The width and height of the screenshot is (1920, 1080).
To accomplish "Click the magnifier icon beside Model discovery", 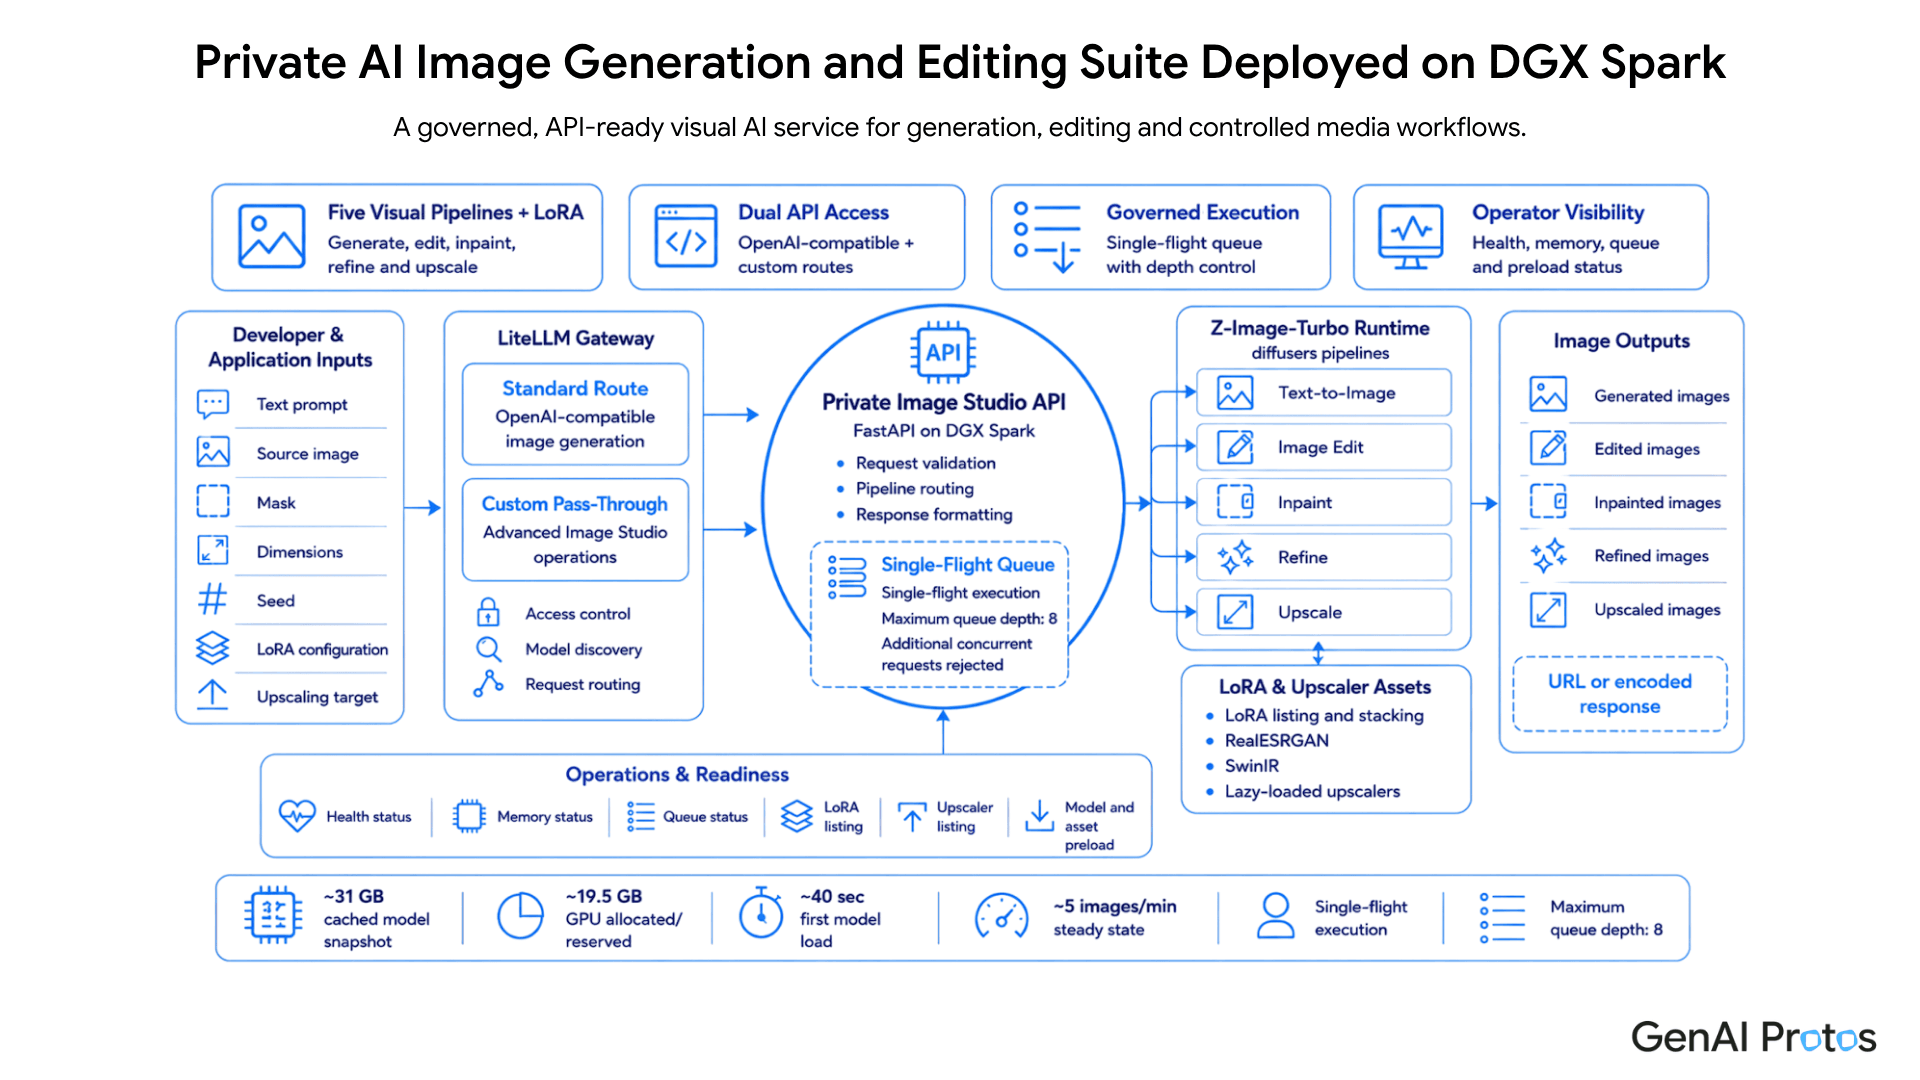I will tap(488, 649).
